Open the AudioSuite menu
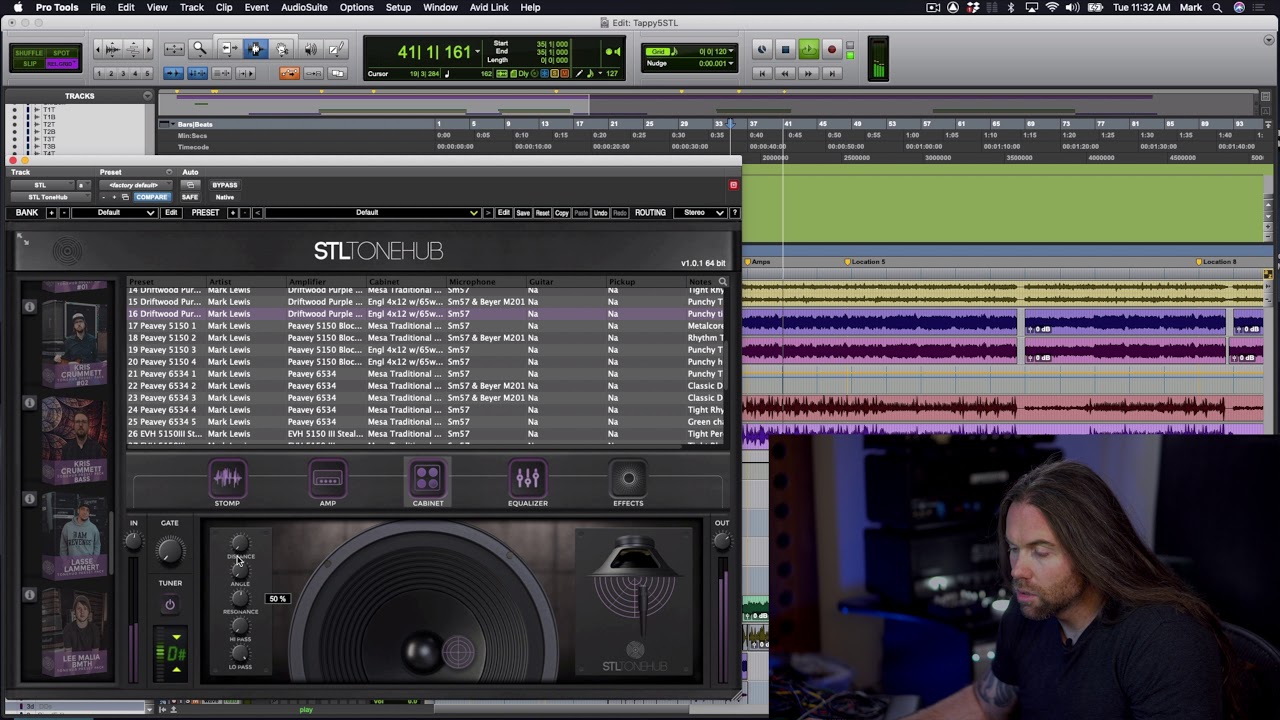The width and height of the screenshot is (1280, 720). tap(304, 7)
